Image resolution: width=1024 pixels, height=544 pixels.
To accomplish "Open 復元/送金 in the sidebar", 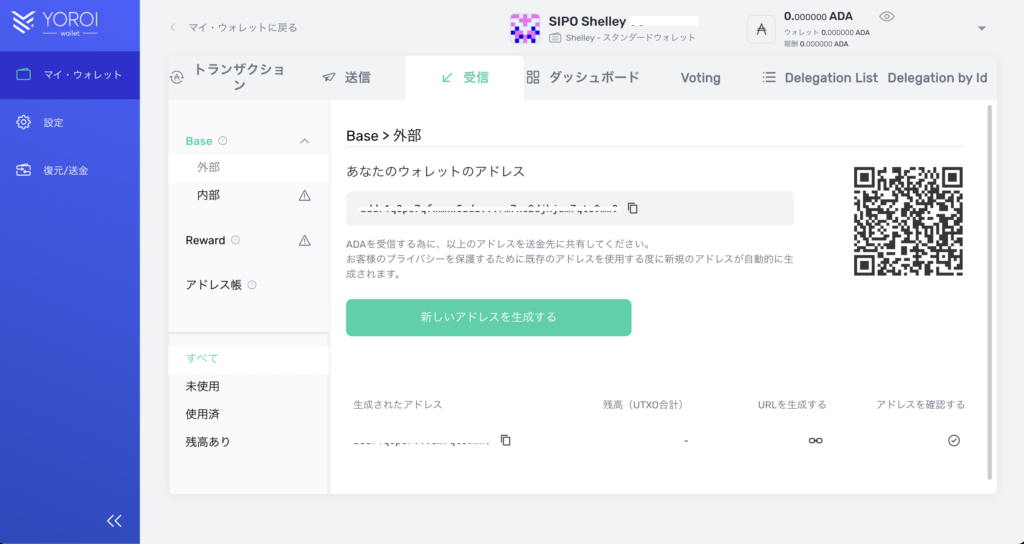I will point(65,170).
